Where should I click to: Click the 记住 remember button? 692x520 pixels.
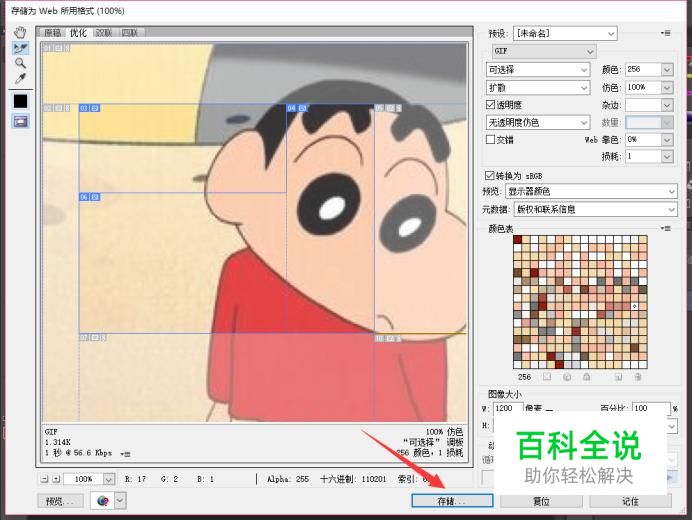click(630, 501)
